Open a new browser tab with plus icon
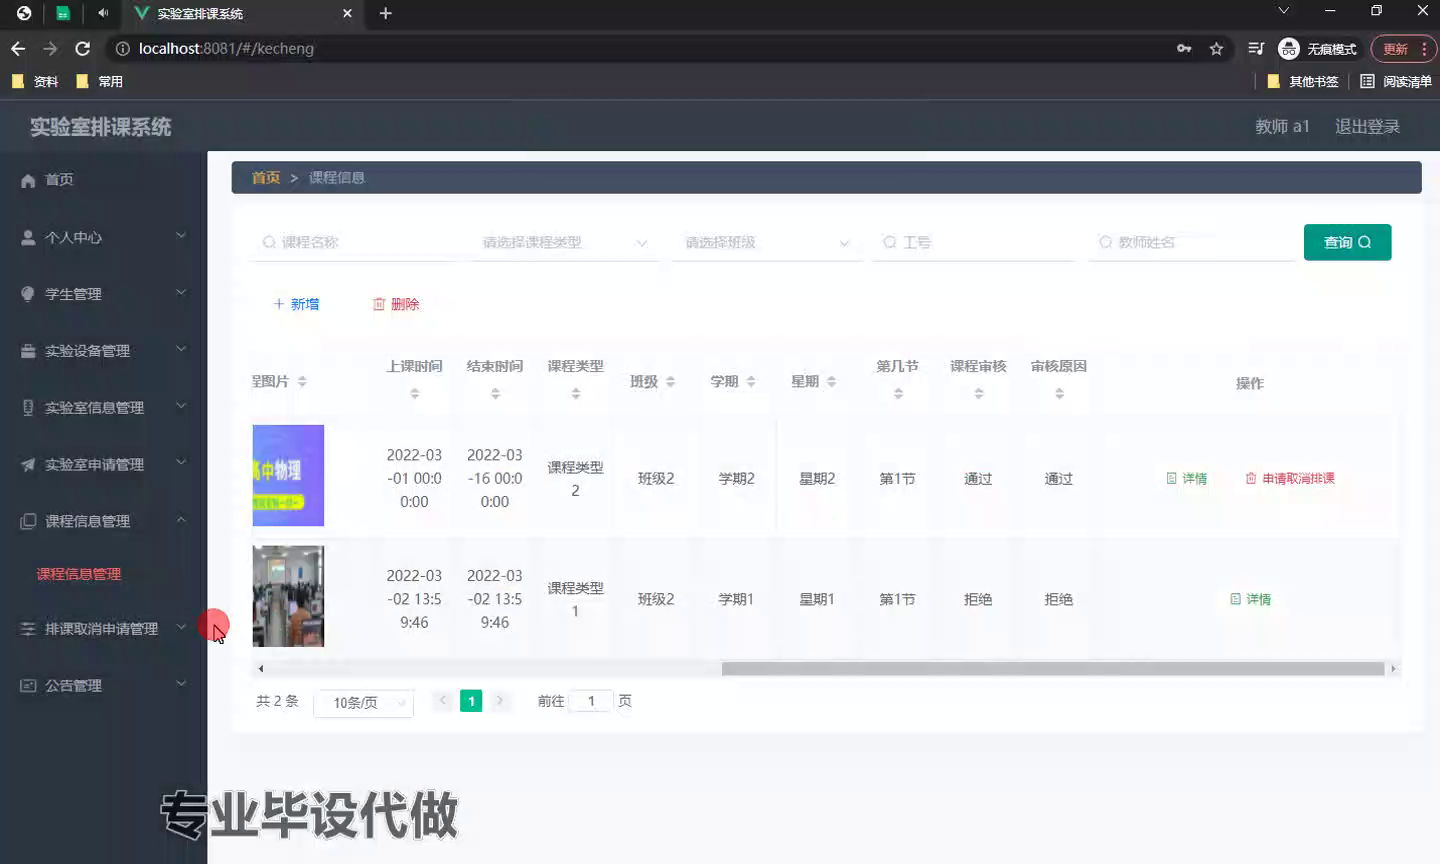 coord(386,13)
